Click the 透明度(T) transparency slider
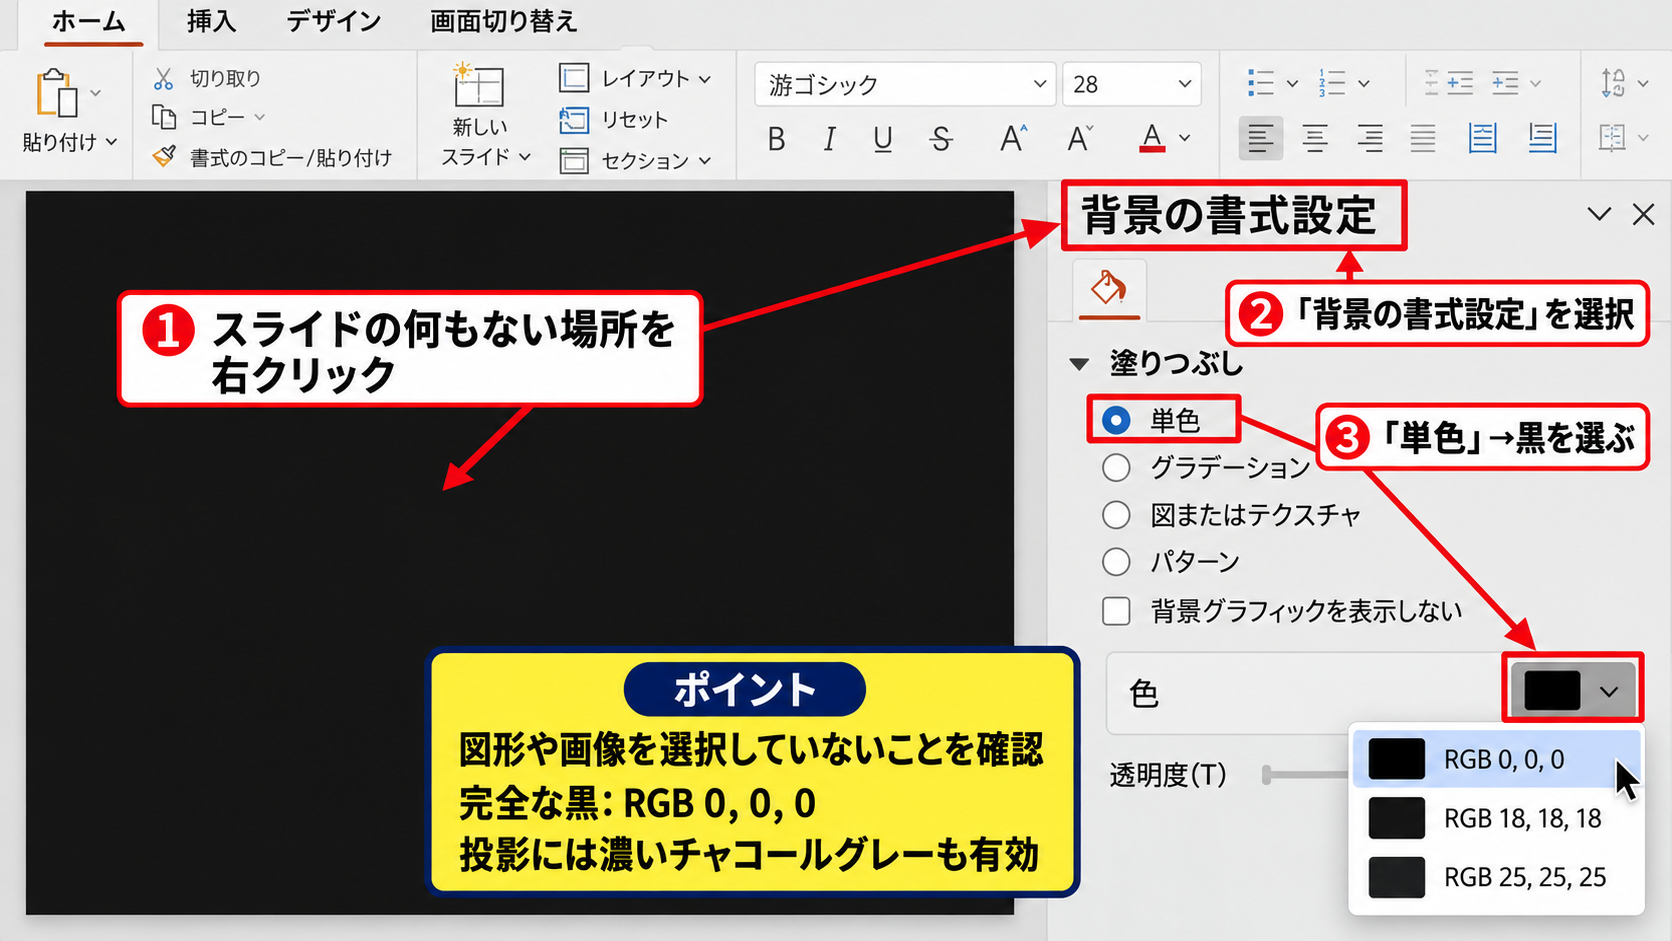The height and width of the screenshot is (941, 1672). 1305,774
